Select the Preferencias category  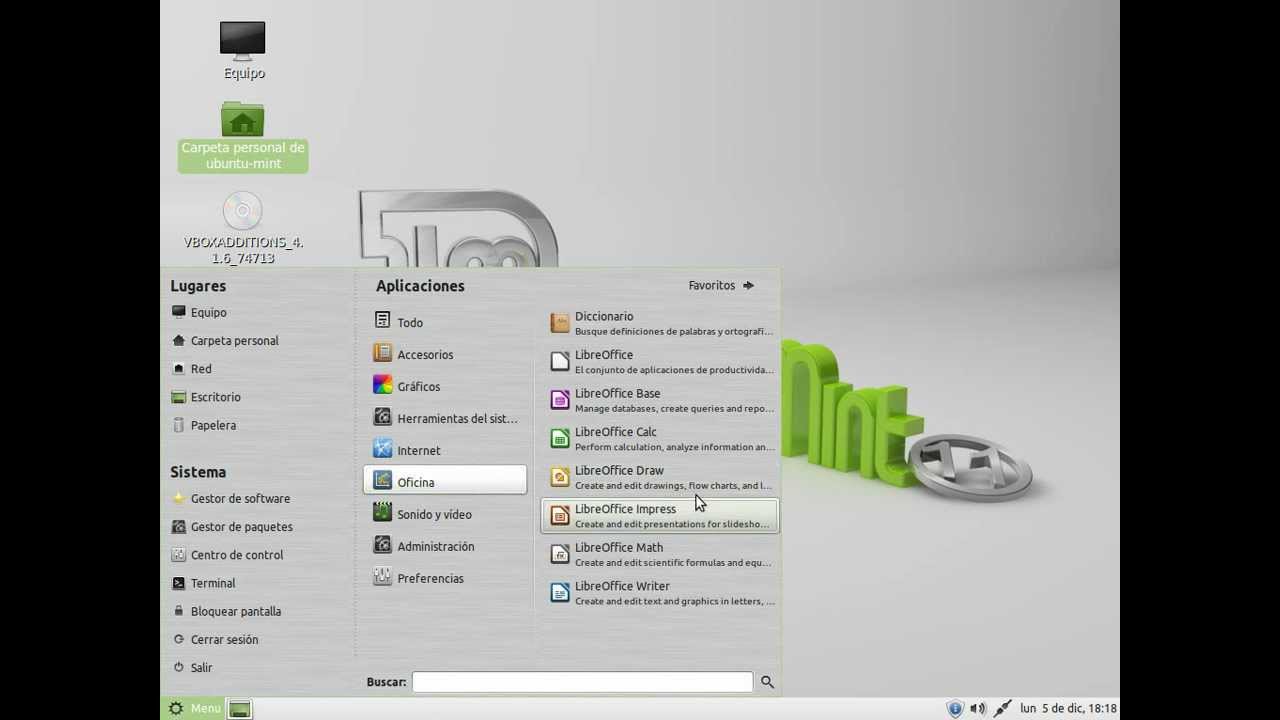445,578
